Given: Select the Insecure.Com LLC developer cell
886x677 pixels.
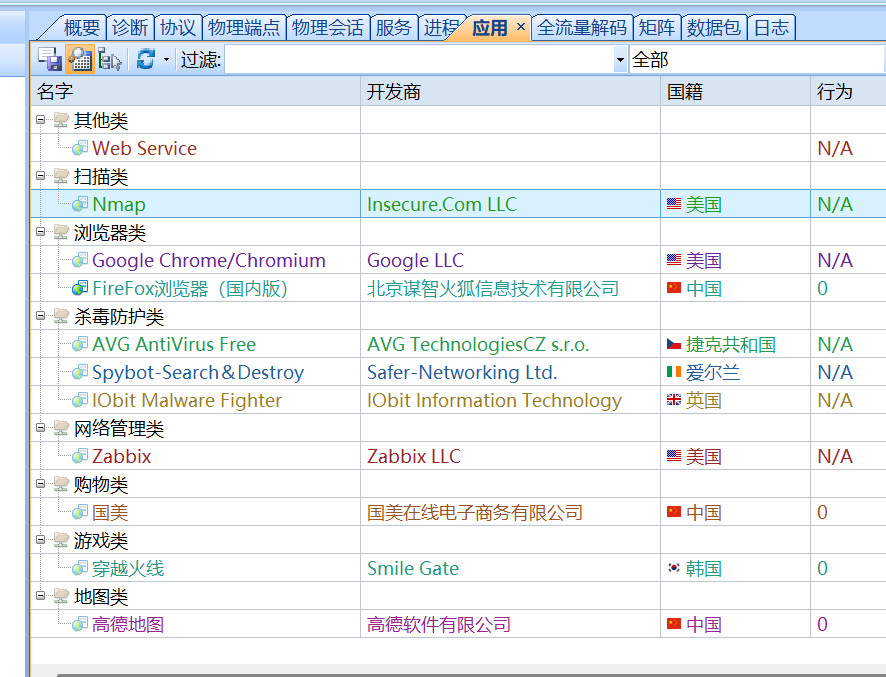Looking at the screenshot, I should point(510,204).
